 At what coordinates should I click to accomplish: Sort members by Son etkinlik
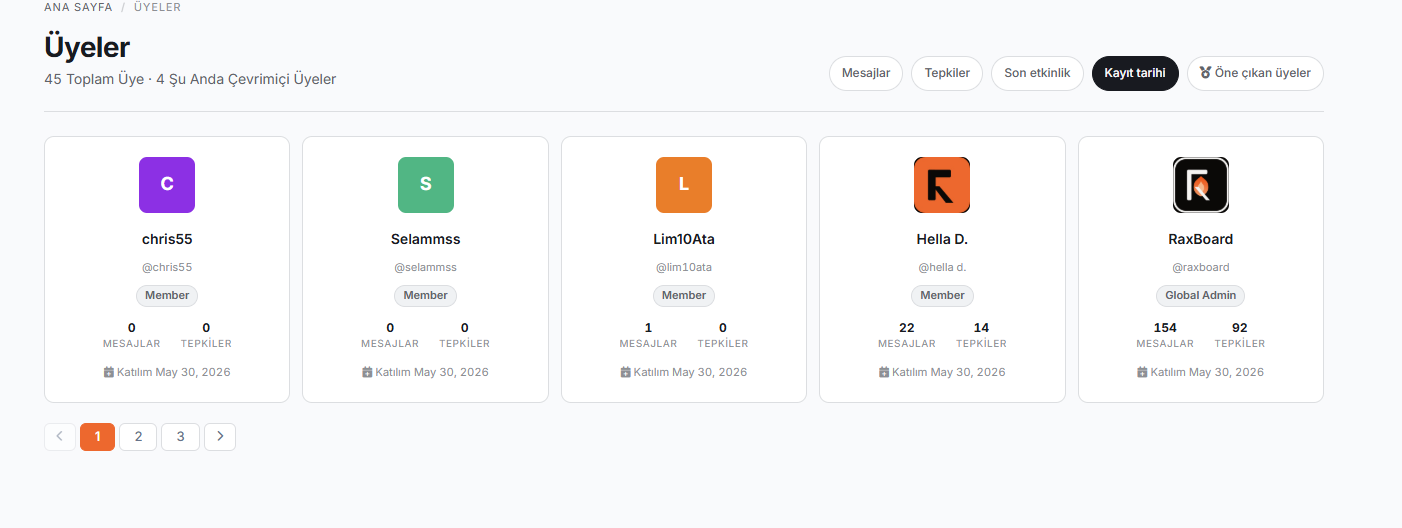(x=1037, y=73)
